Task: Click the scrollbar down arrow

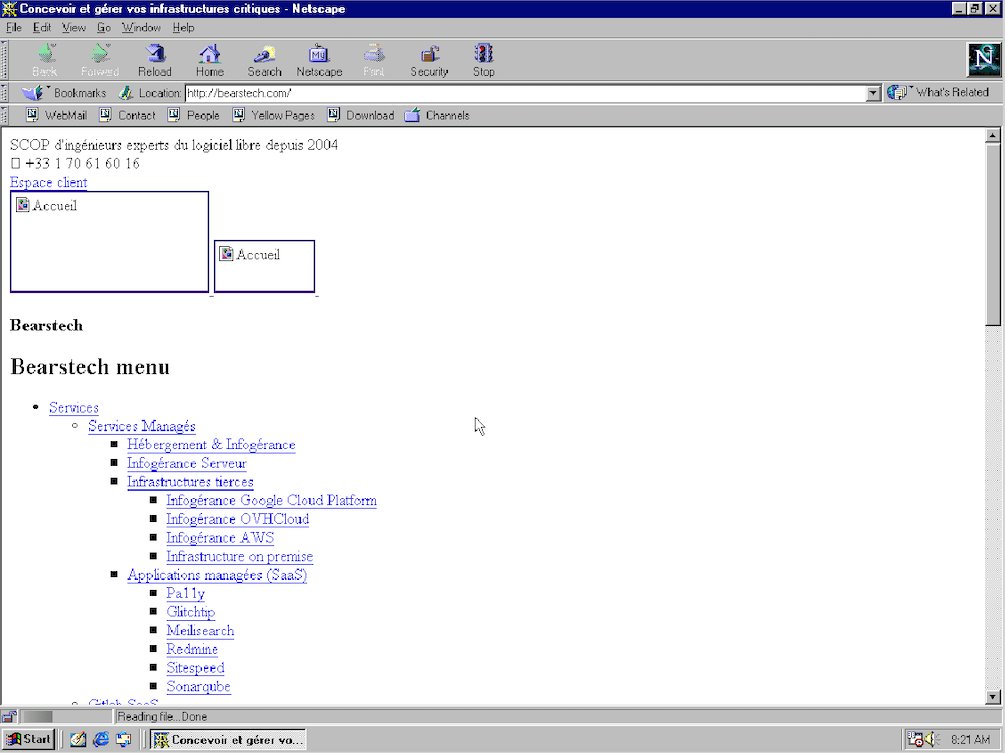Action: (992, 697)
